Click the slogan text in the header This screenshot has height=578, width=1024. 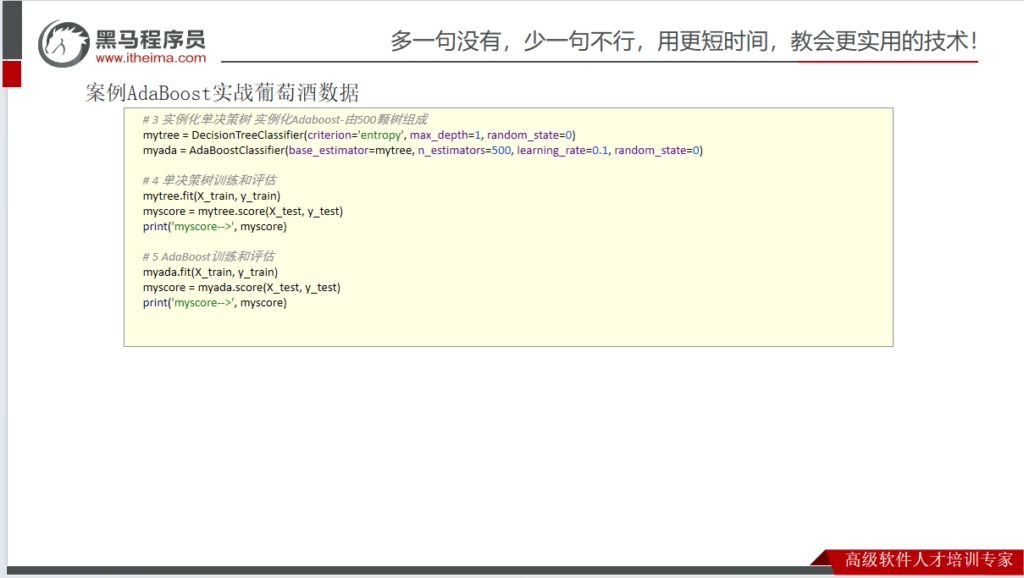(683, 41)
